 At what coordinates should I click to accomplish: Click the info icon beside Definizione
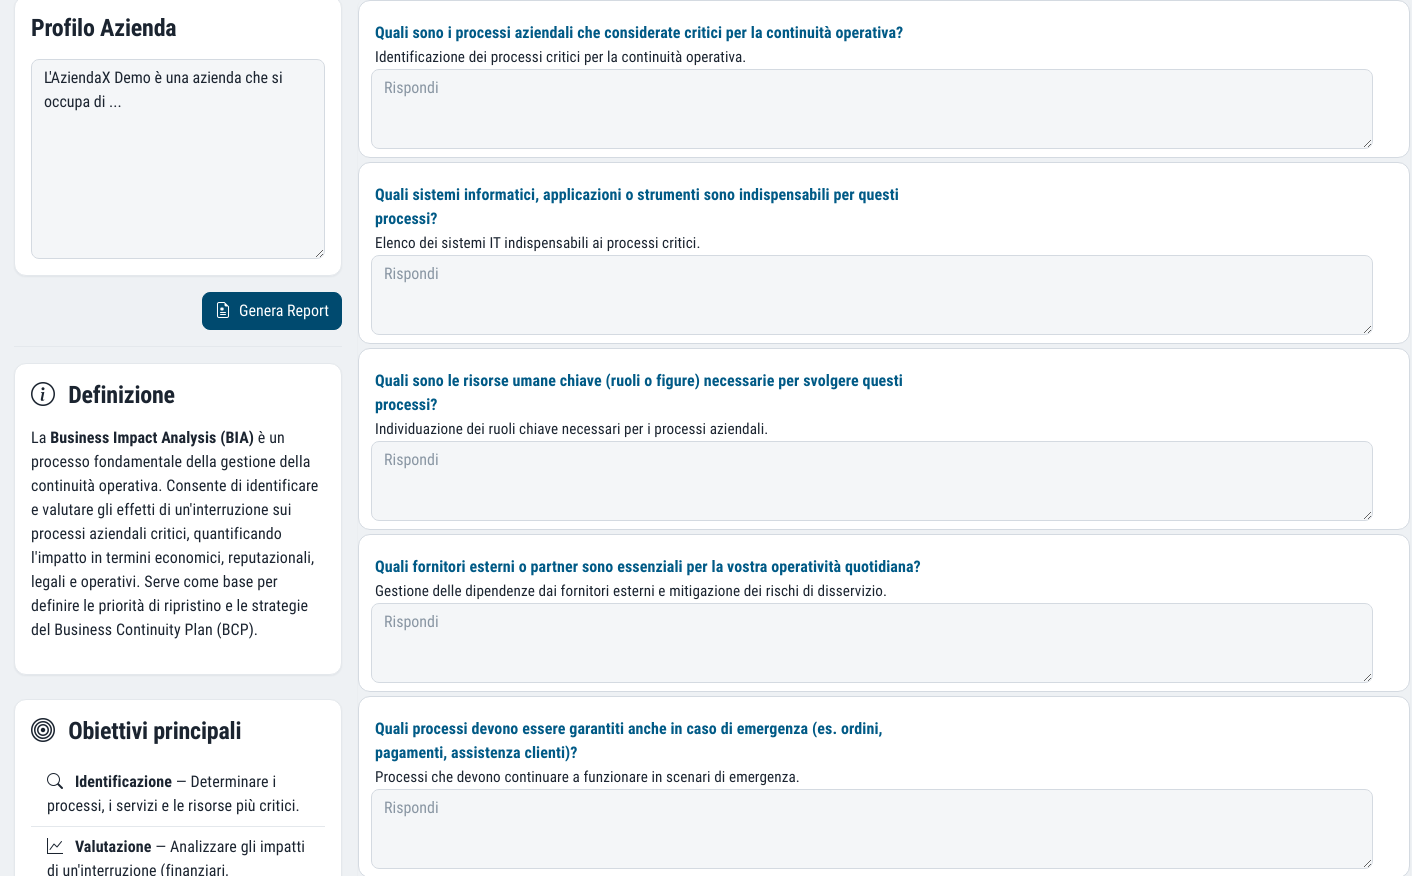[43, 394]
